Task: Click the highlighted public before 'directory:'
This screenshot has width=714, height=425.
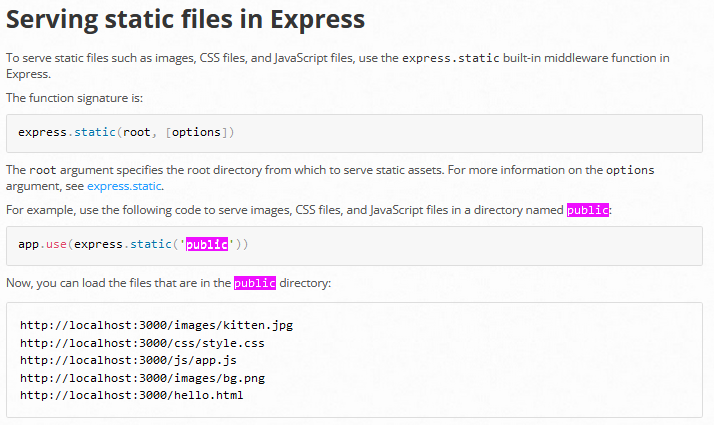Action: pyautogui.click(x=255, y=283)
